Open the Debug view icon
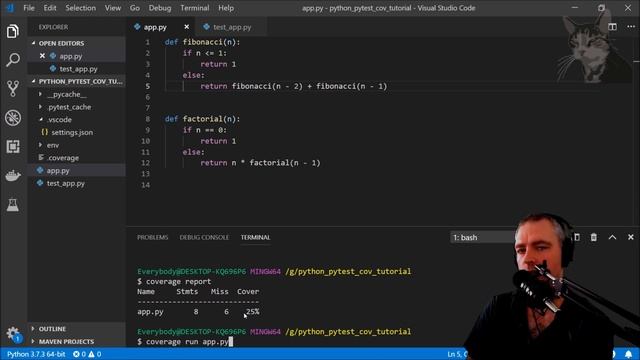Image resolution: width=640 pixels, height=360 pixels. click(x=13, y=118)
